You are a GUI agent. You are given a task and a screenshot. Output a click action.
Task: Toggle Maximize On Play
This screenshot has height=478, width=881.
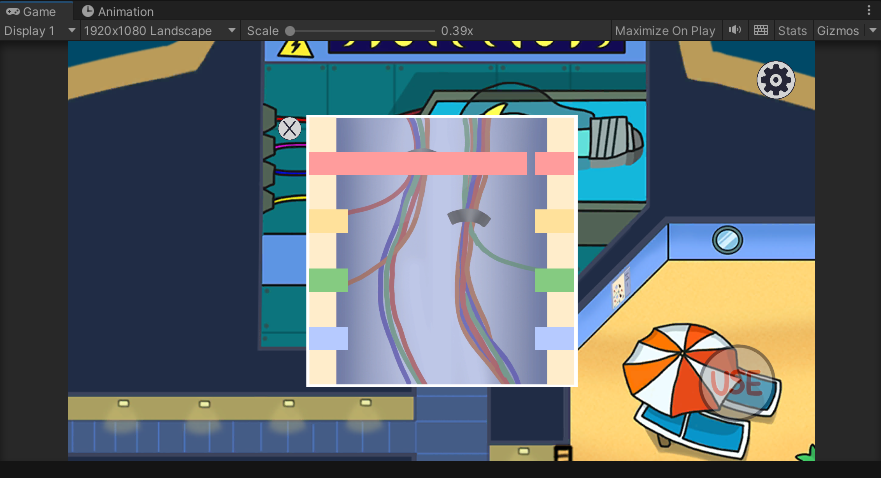click(x=665, y=31)
